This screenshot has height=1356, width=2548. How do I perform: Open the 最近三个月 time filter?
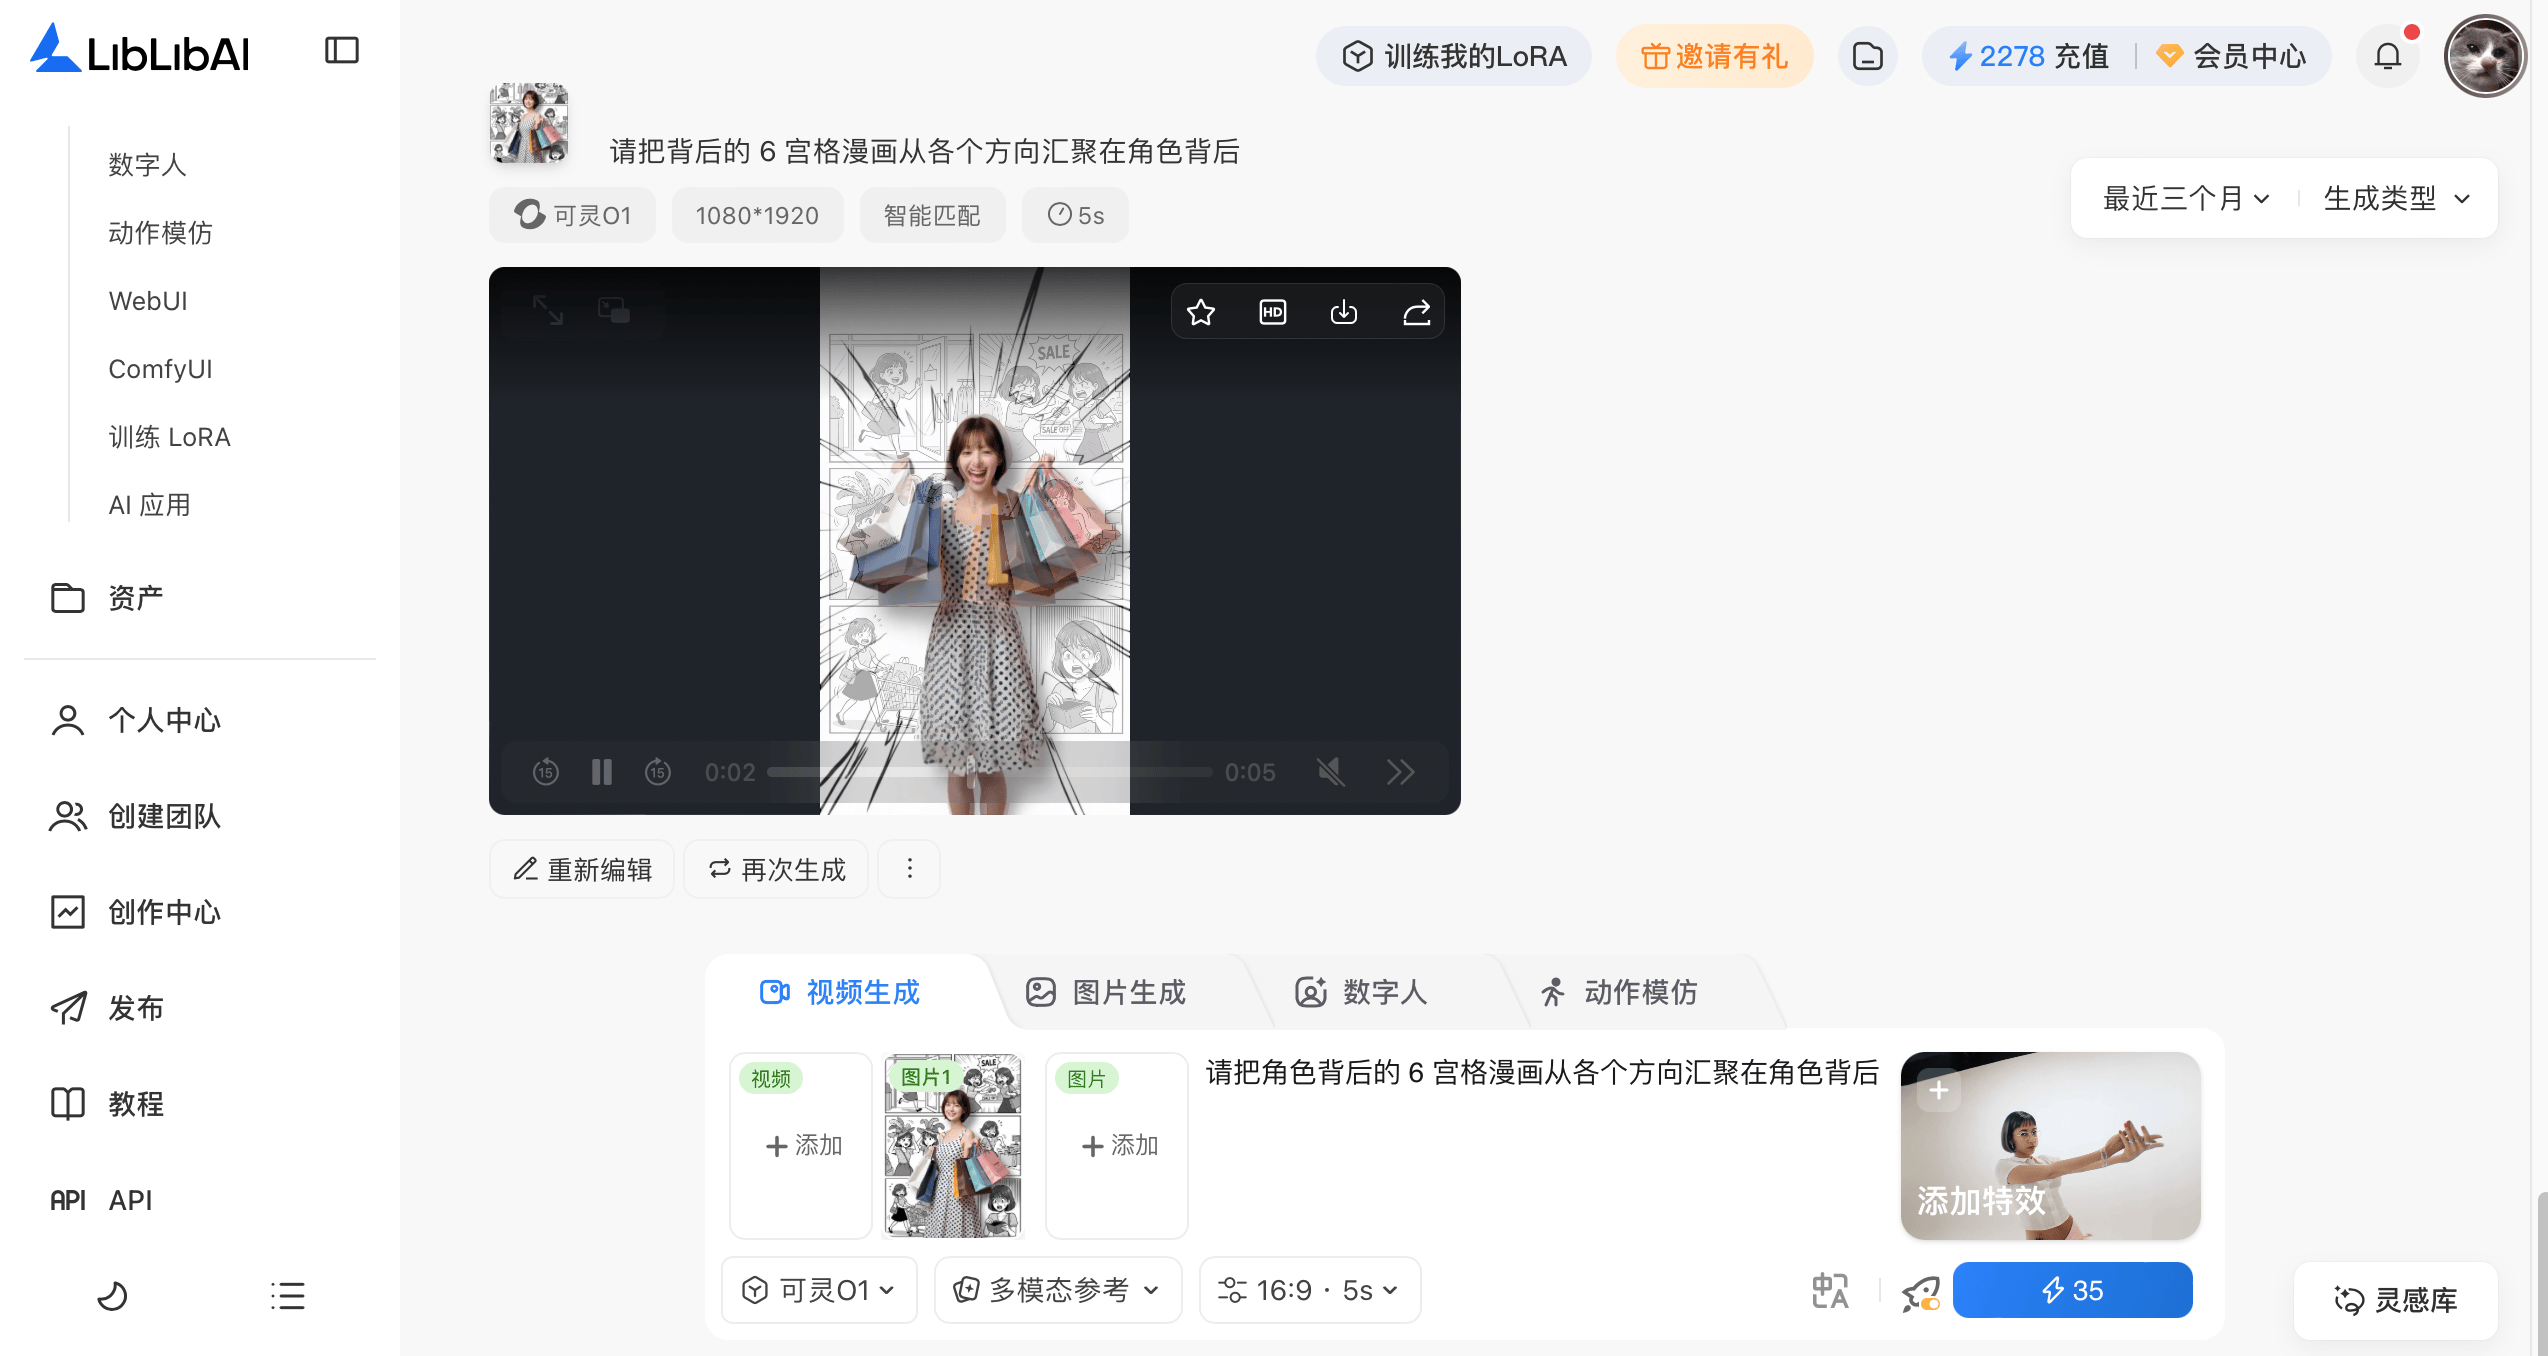point(2185,198)
